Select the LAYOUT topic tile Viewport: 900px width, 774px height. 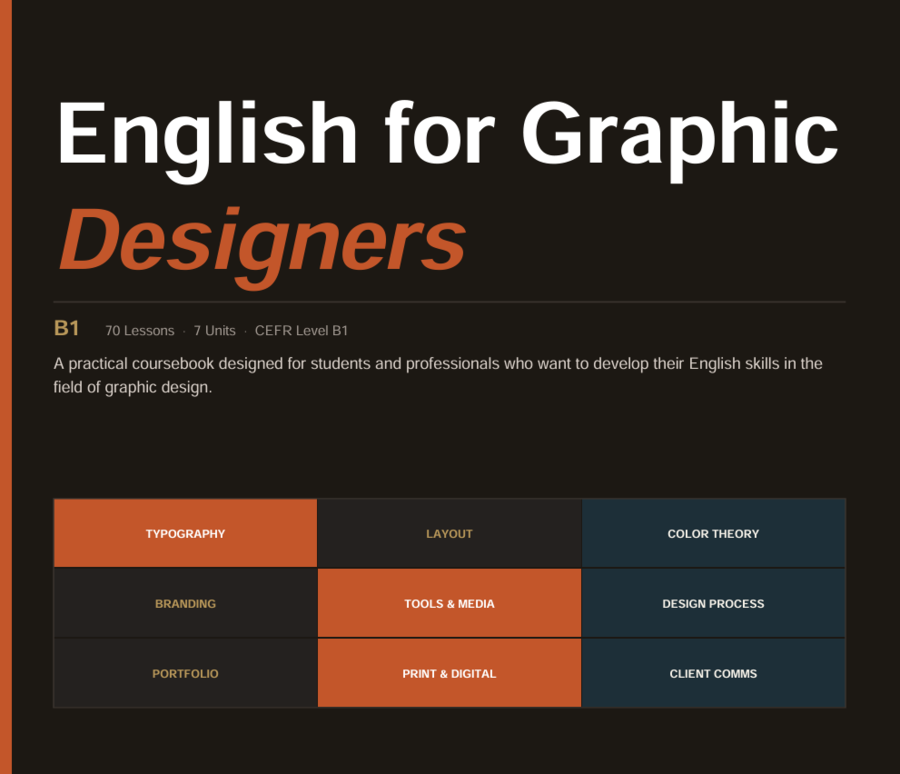pos(449,533)
